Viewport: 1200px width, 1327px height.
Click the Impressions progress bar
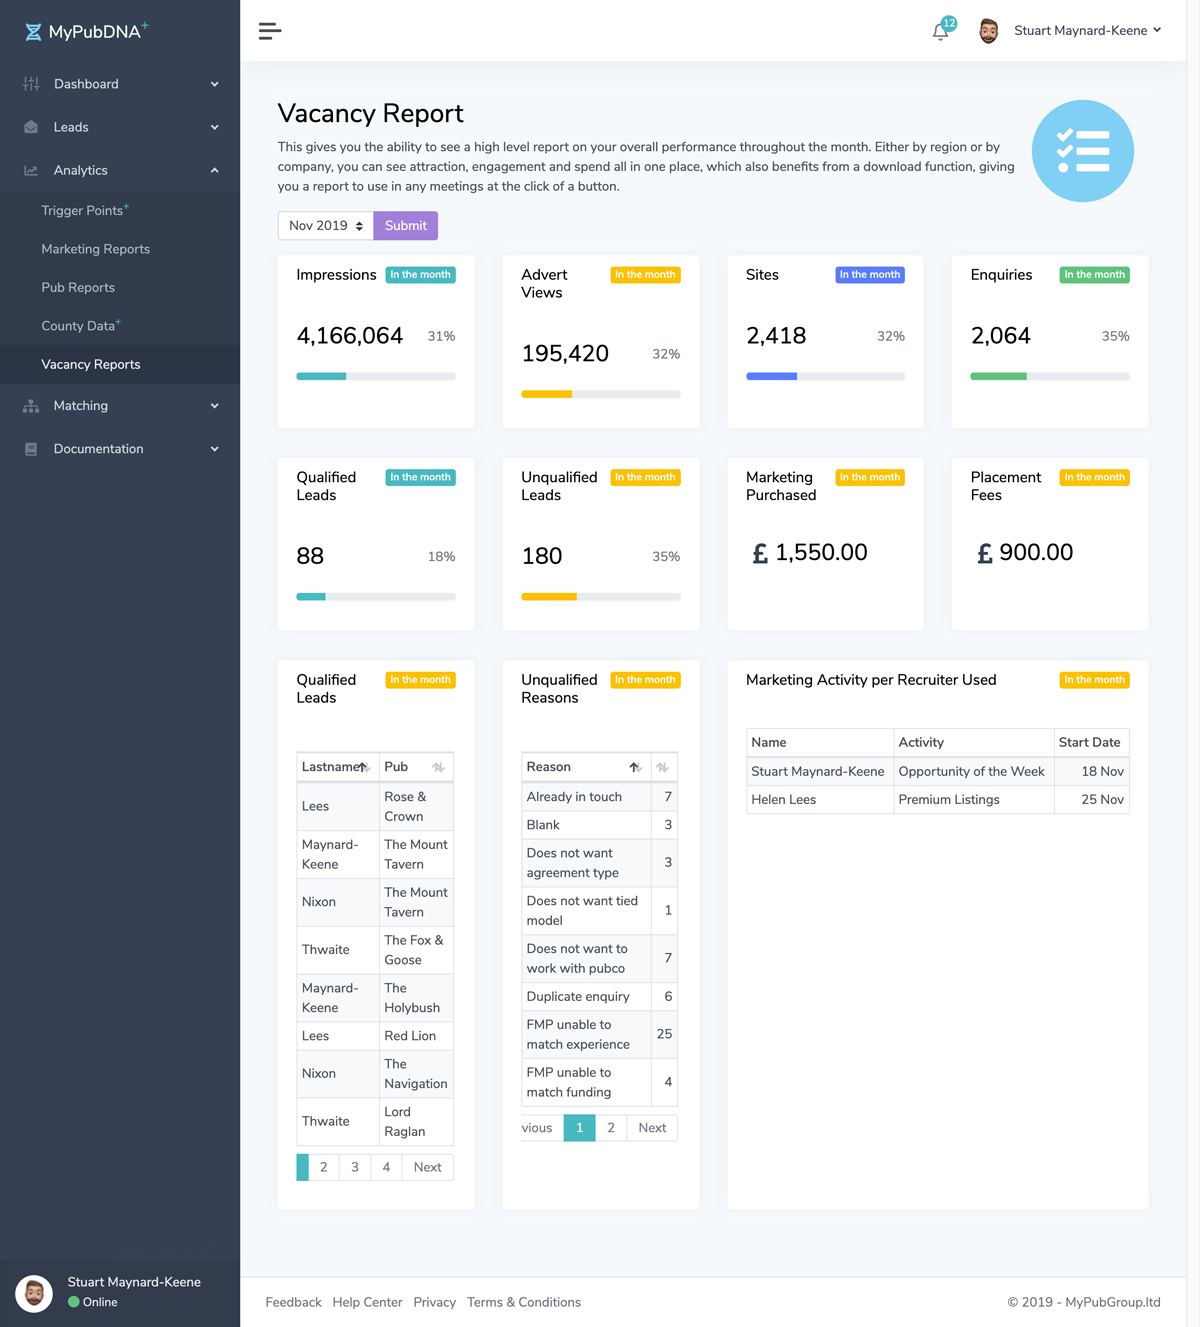pyautogui.click(x=376, y=376)
